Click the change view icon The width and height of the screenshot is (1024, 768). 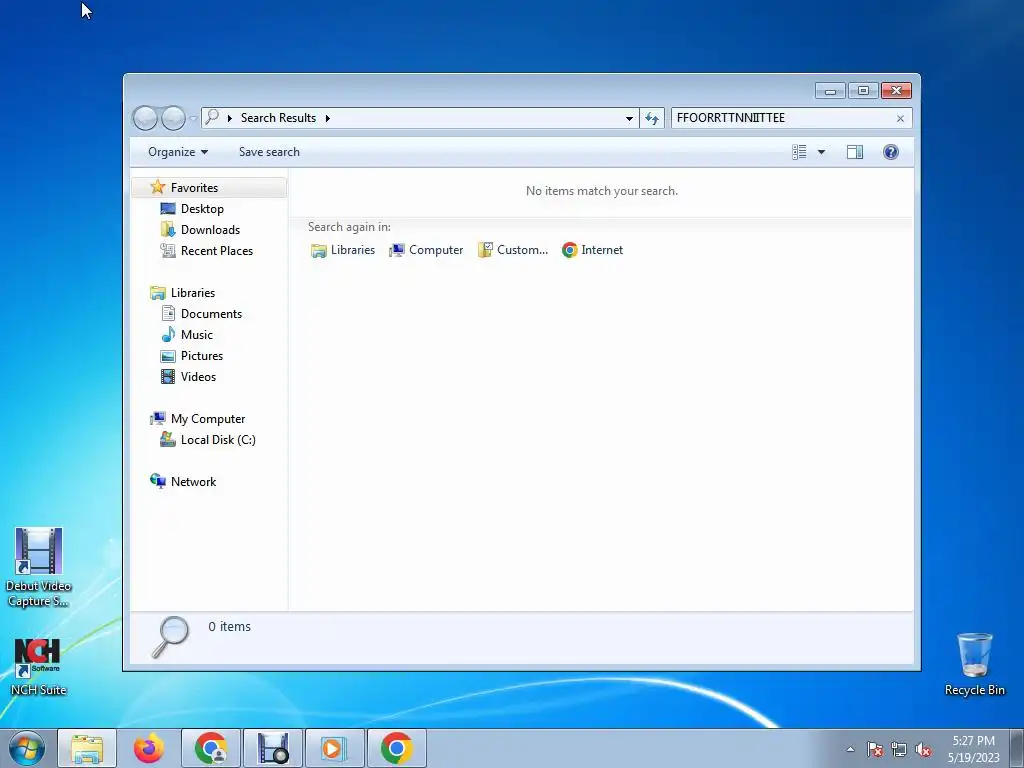coord(799,152)
